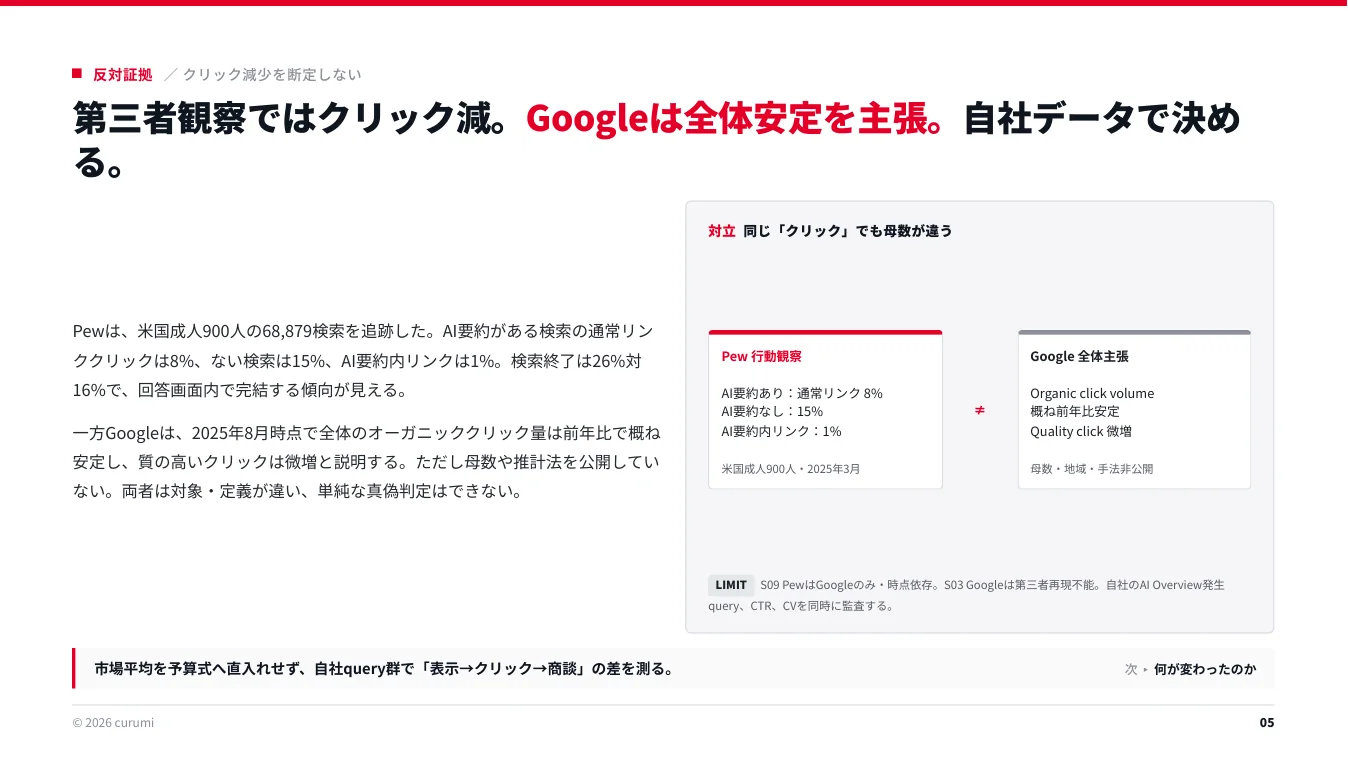Click the copyright text © 2026 curumi

[113, 722]
